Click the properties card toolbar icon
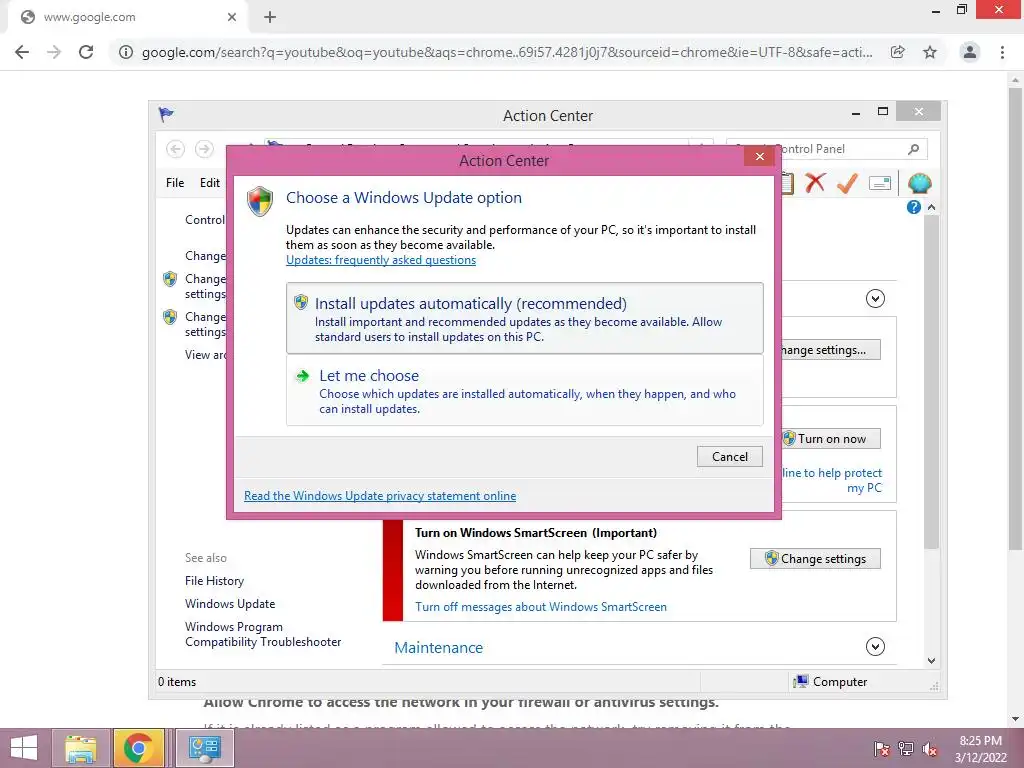This screenshot has height=768, width=1024. tap(880, 184)
